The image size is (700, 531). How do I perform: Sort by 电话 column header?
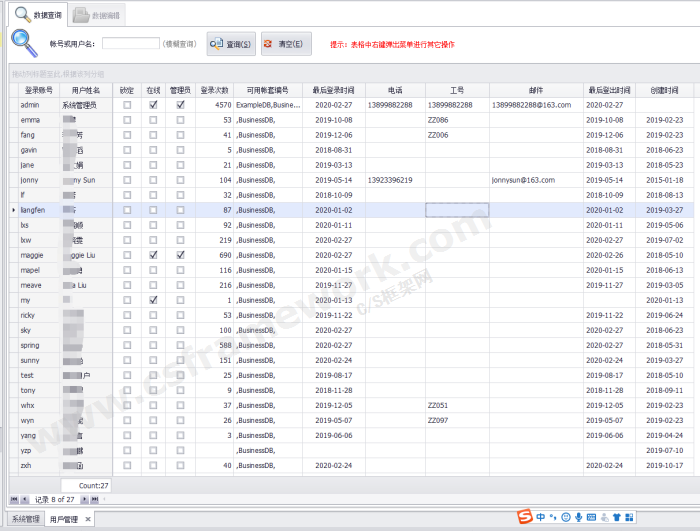395,90
